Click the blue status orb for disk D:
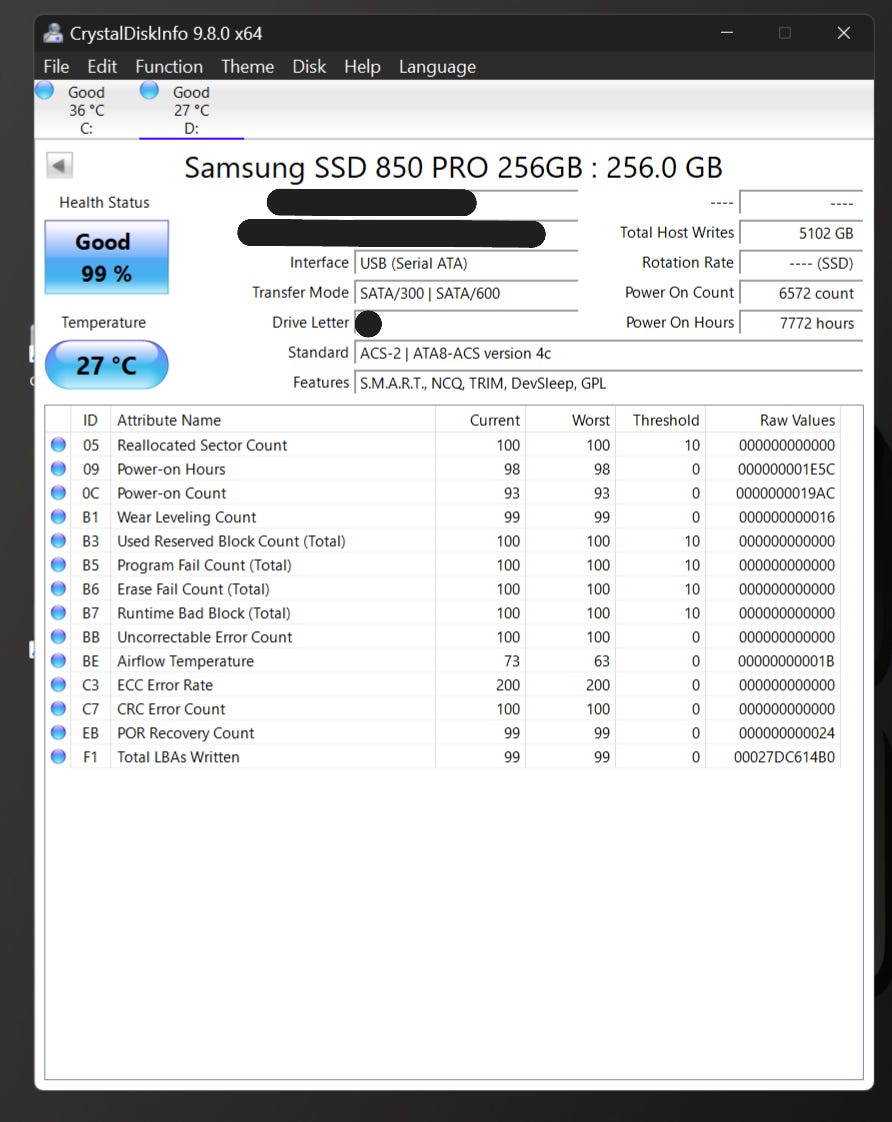Viewport: 892px width, 1122px height. (149, 90)
